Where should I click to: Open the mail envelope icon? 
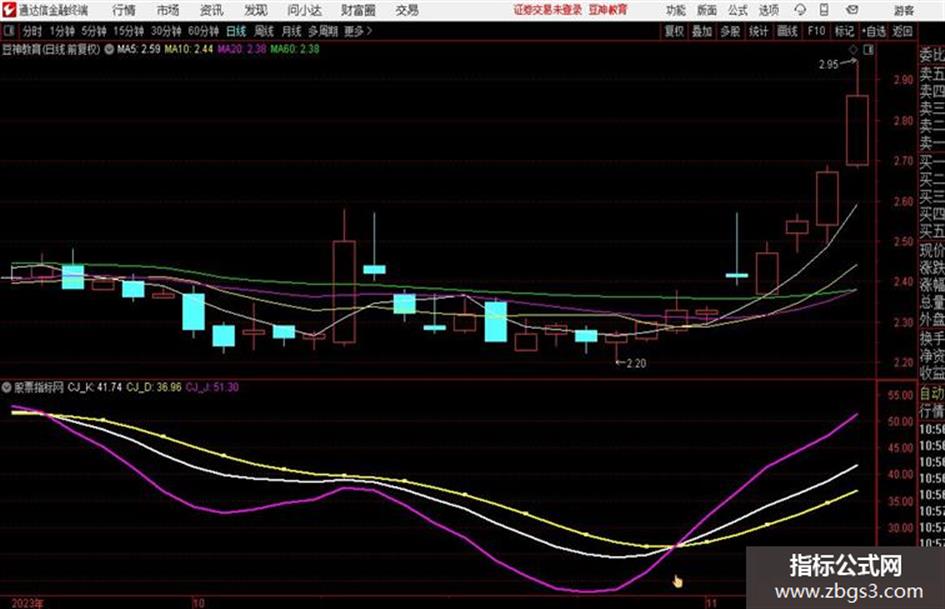point(852,10)
